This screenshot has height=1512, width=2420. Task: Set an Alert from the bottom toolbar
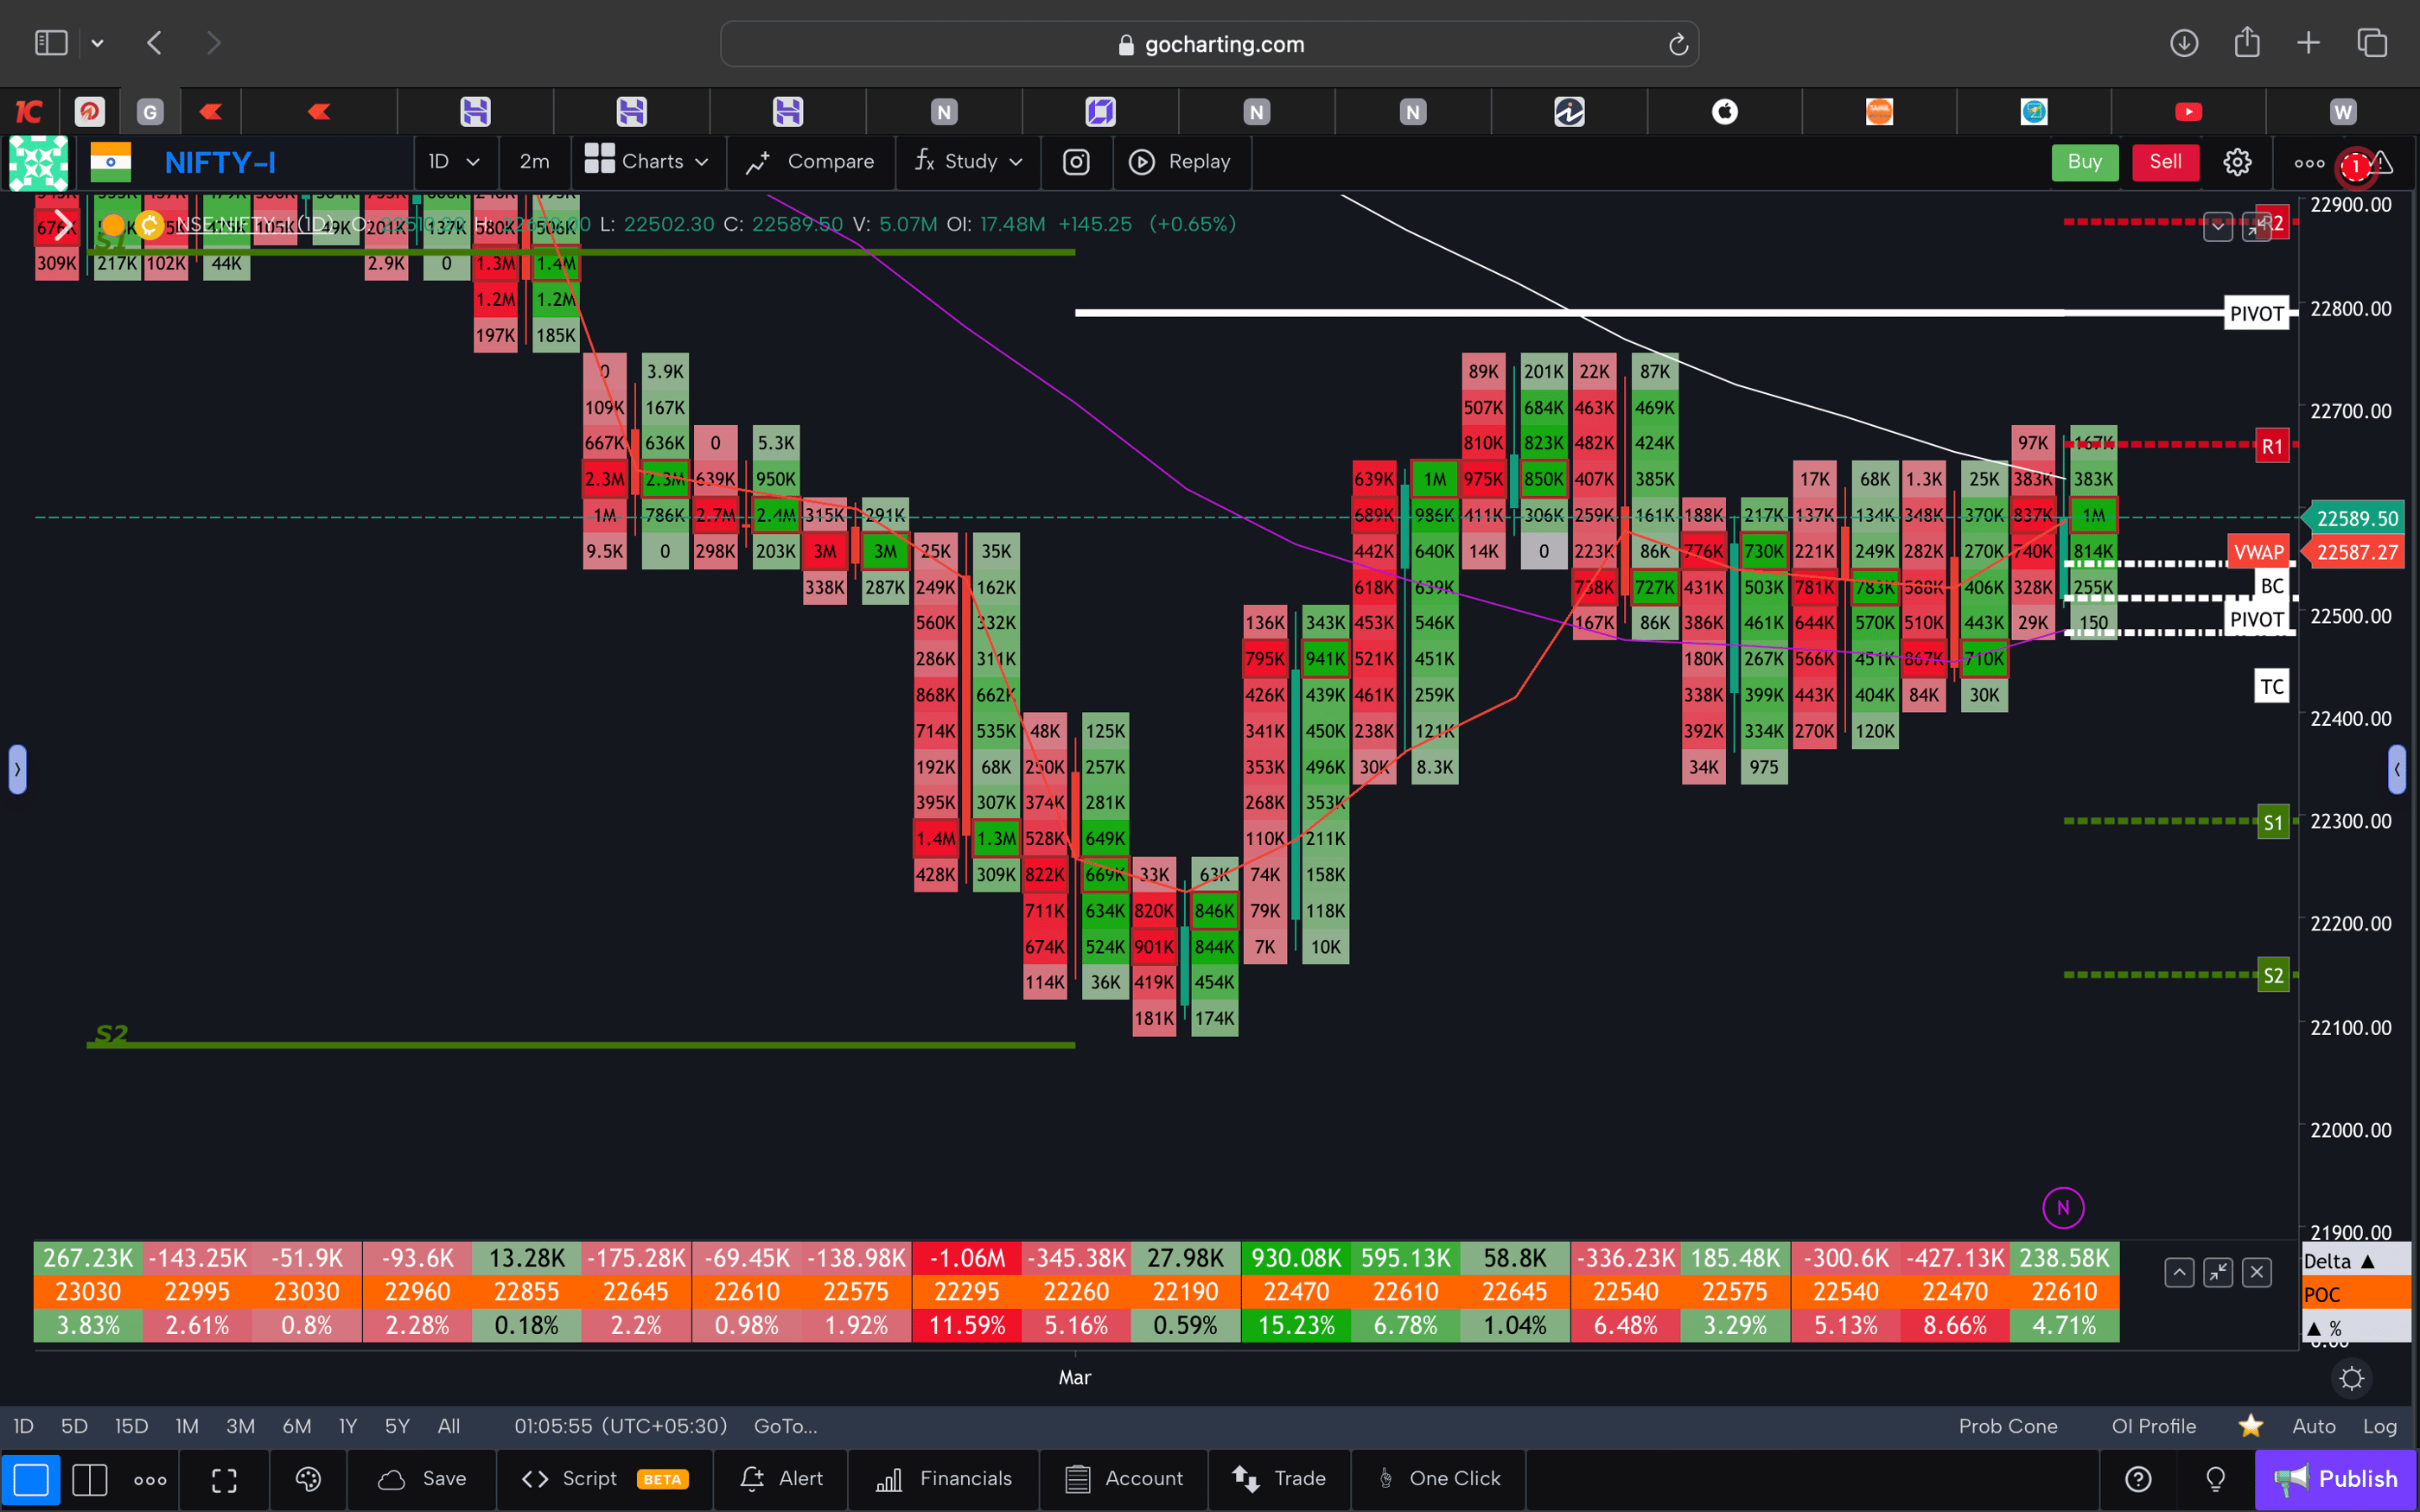781,1478
